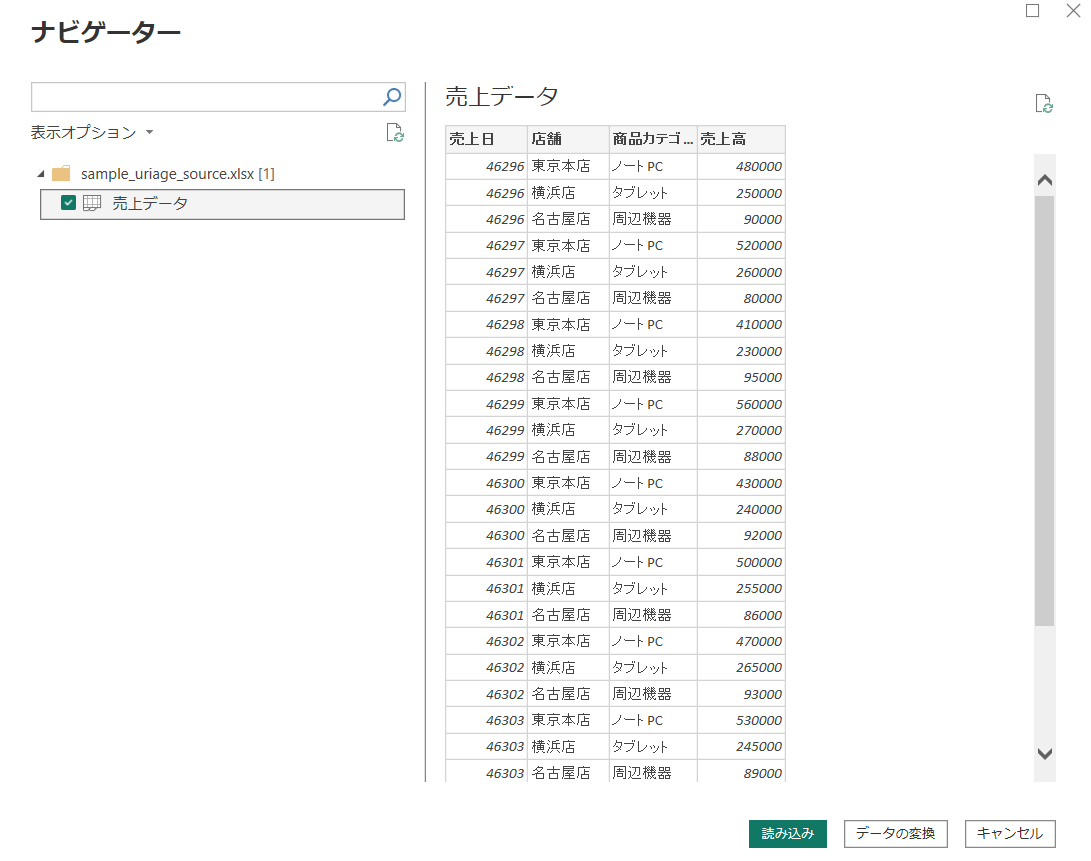The height and width of the screenshot is (861, 1091).
Task: Click the 250000 sales cell
Action: pos(741,193)
